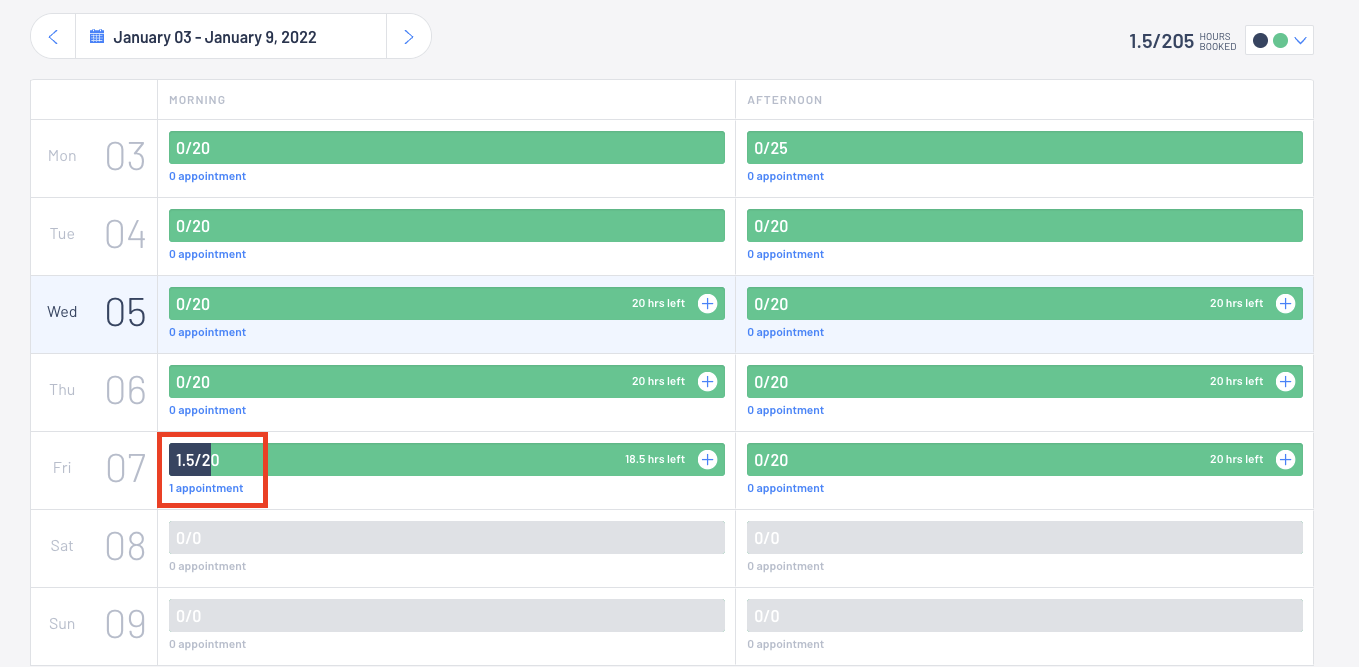Open Saturday 08 afternoon 0/0 greyed bar
Viewport: 1359px width, 667px height.
pos(1025,537)
